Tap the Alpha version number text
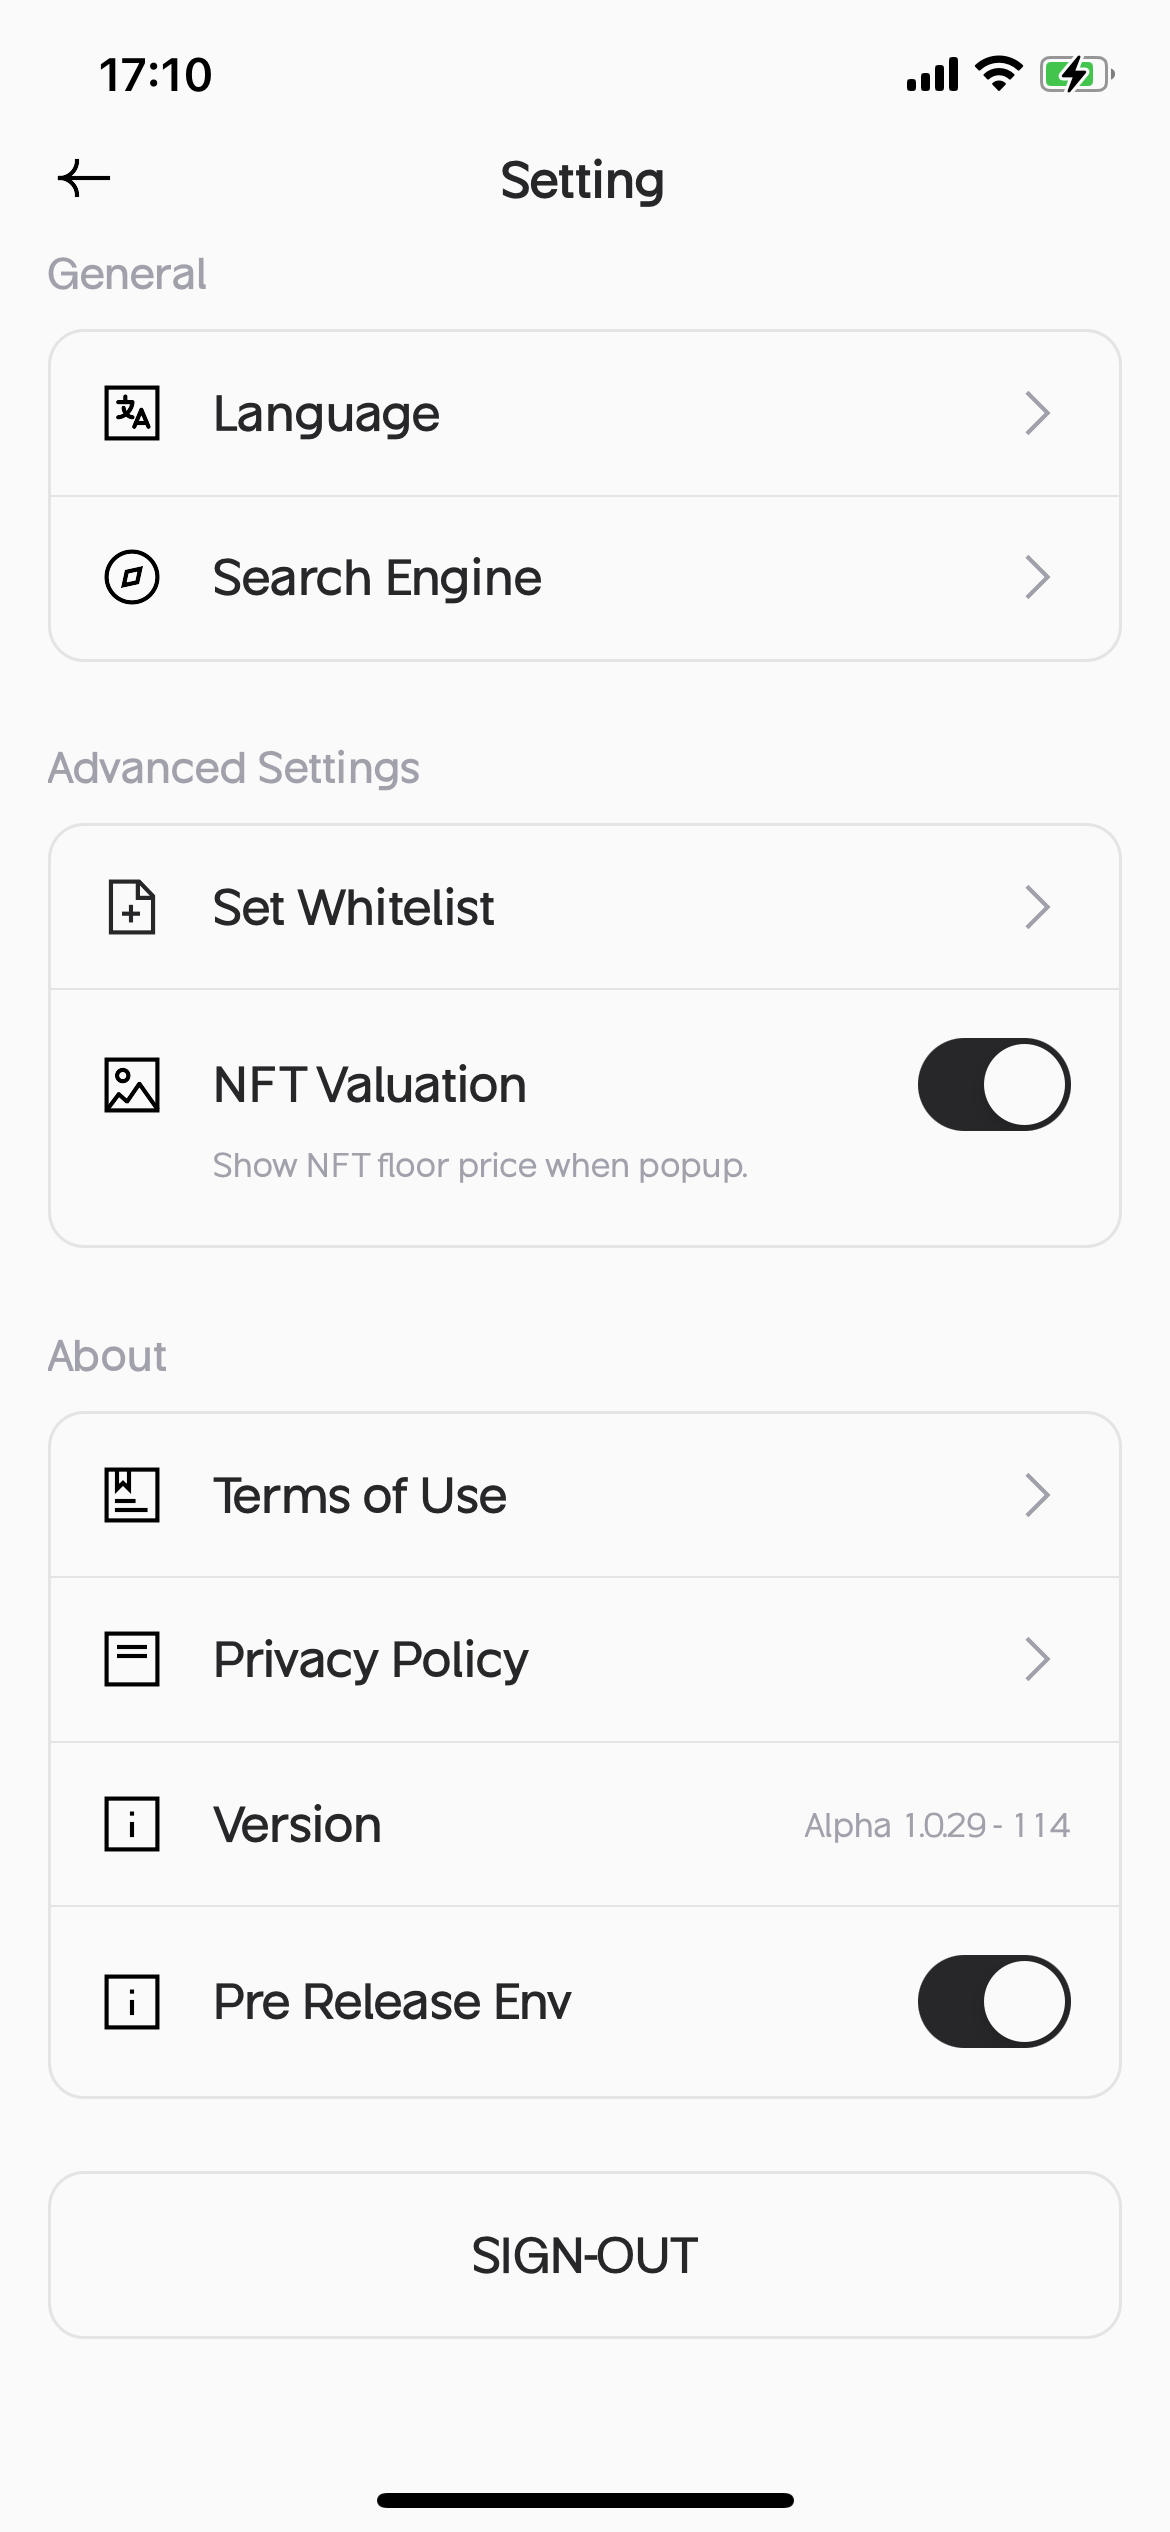The height and width of the screenshot is (2532, 1170). coord(937,1825)
